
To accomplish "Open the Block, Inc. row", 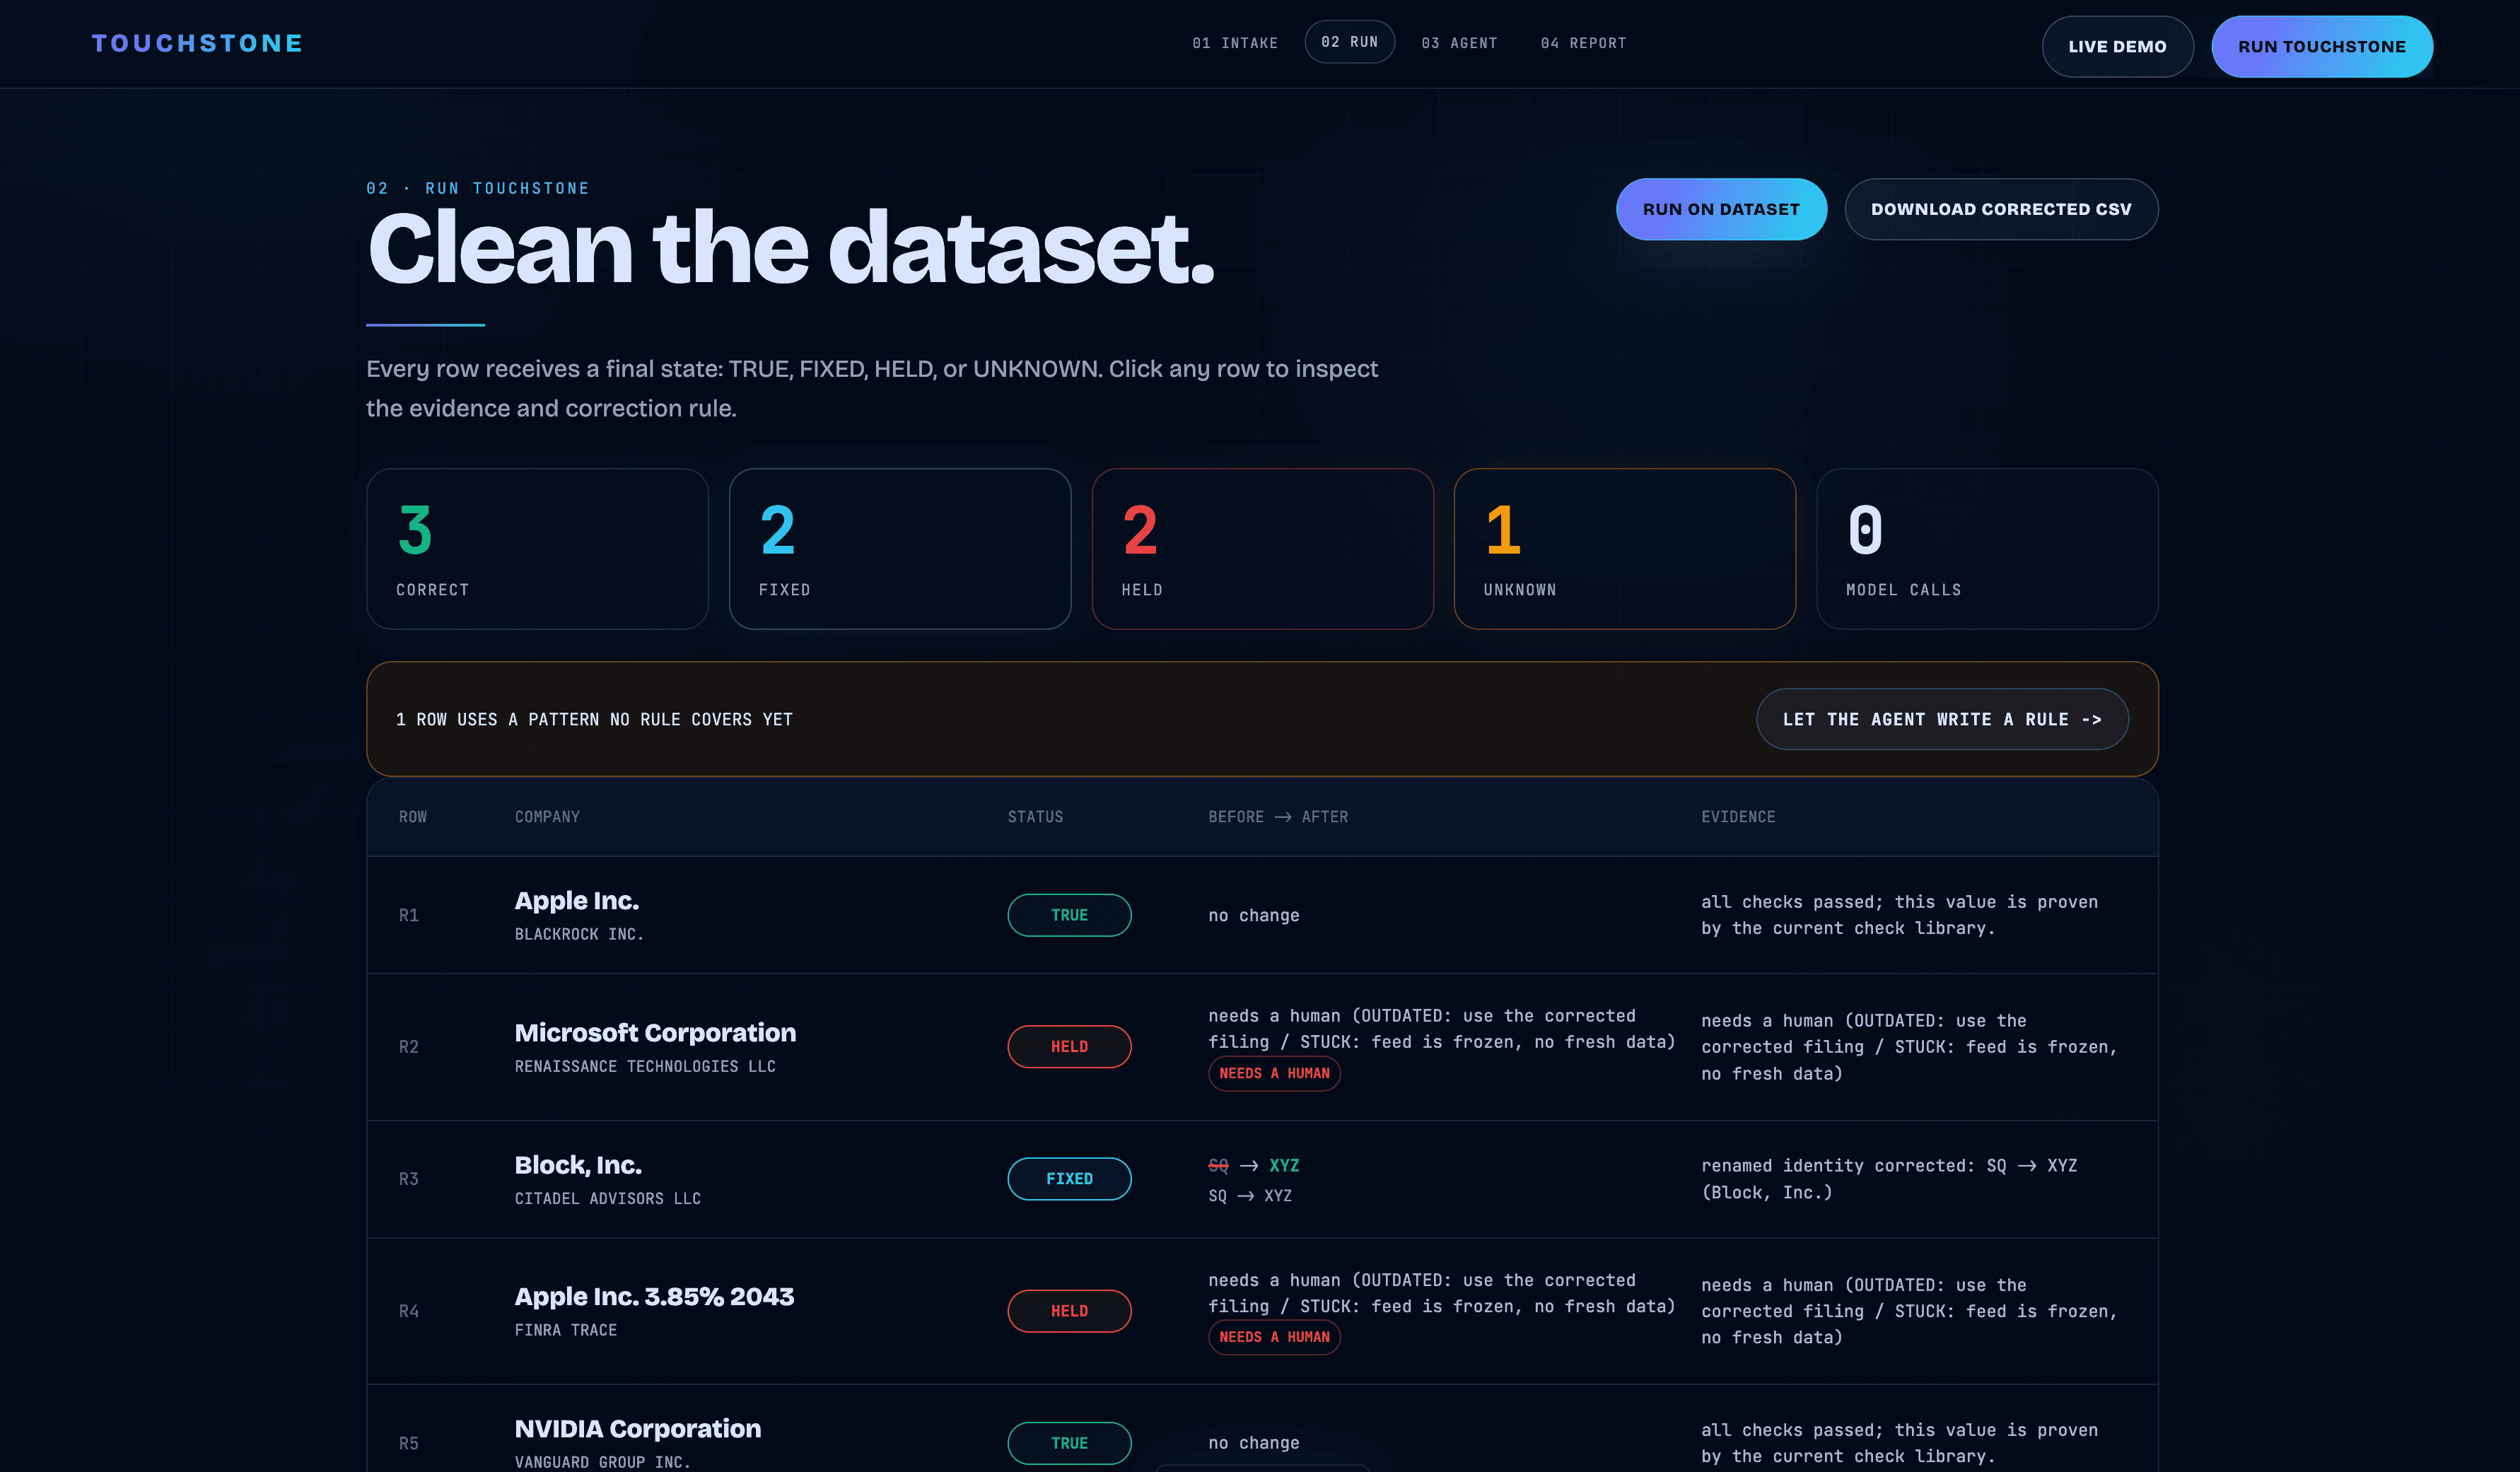I will 1262,1179.
